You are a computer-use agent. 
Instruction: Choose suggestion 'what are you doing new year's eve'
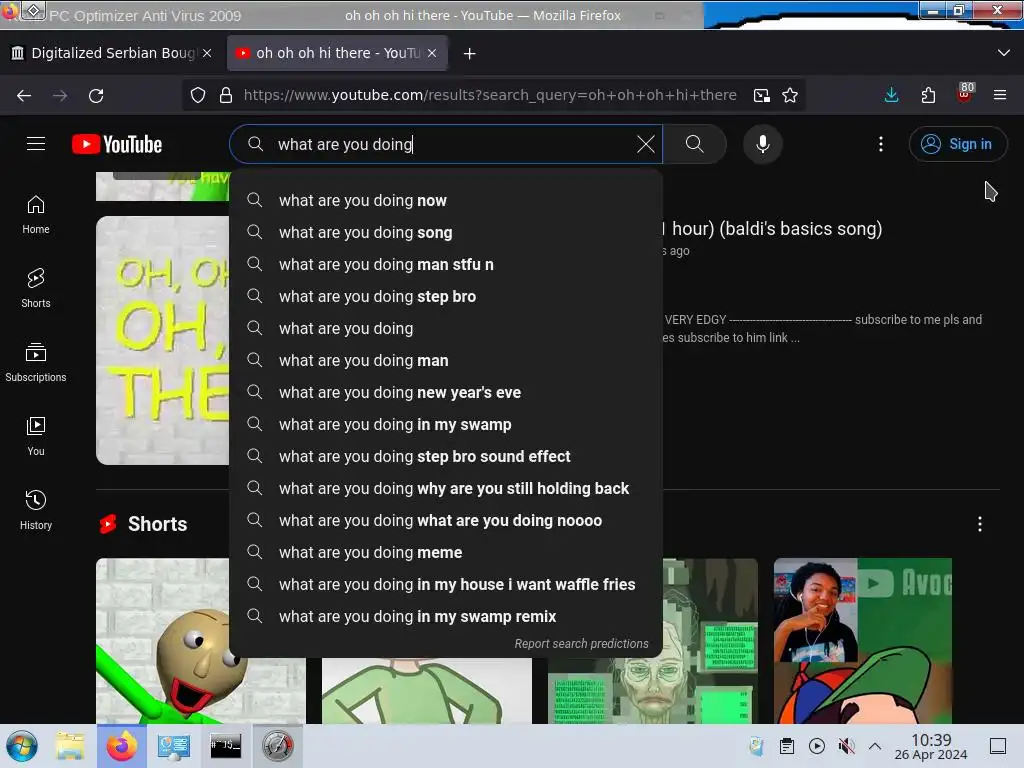click(x=445, y=392)
